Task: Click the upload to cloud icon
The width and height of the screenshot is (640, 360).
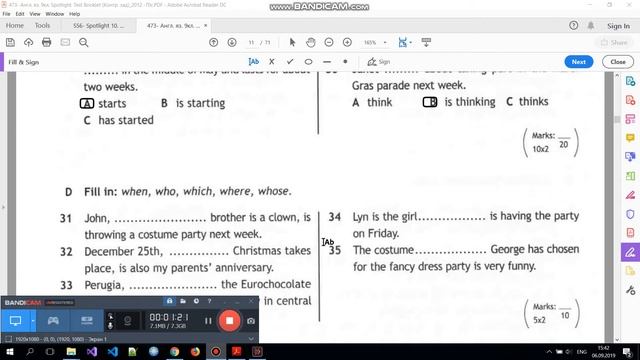Action: click(x=28, y=42)
